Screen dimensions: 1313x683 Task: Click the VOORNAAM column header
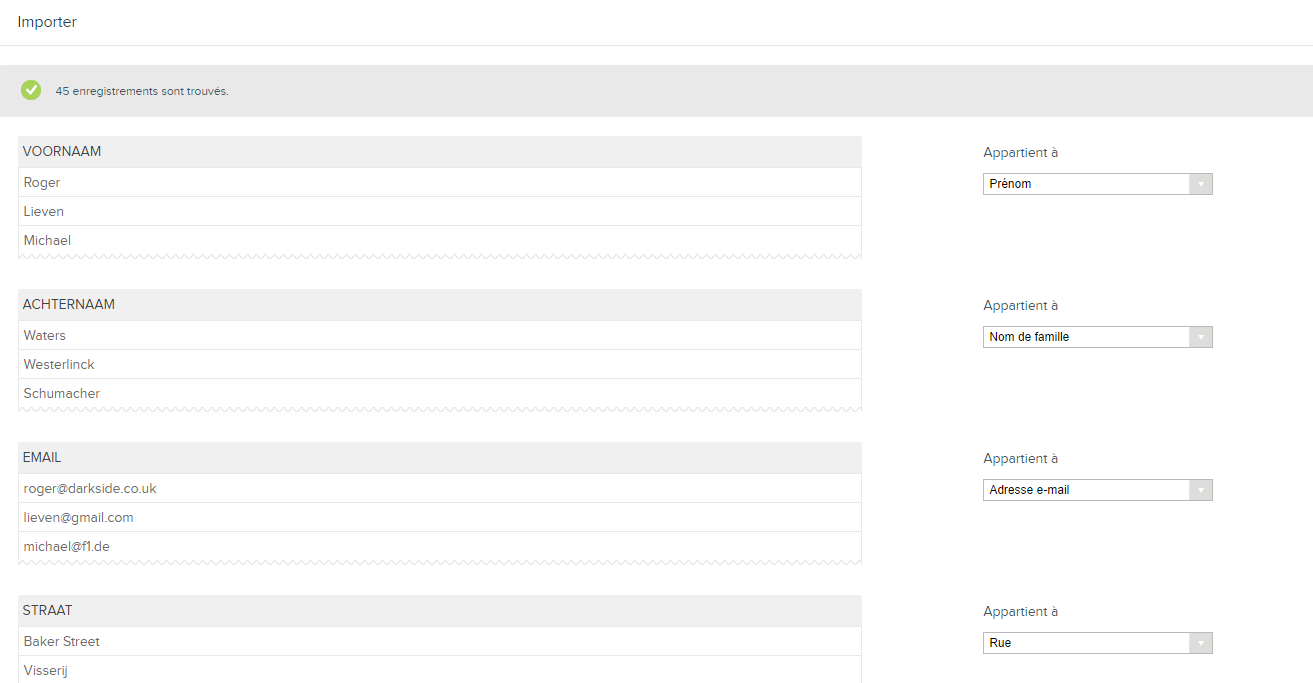coord(62,152)
